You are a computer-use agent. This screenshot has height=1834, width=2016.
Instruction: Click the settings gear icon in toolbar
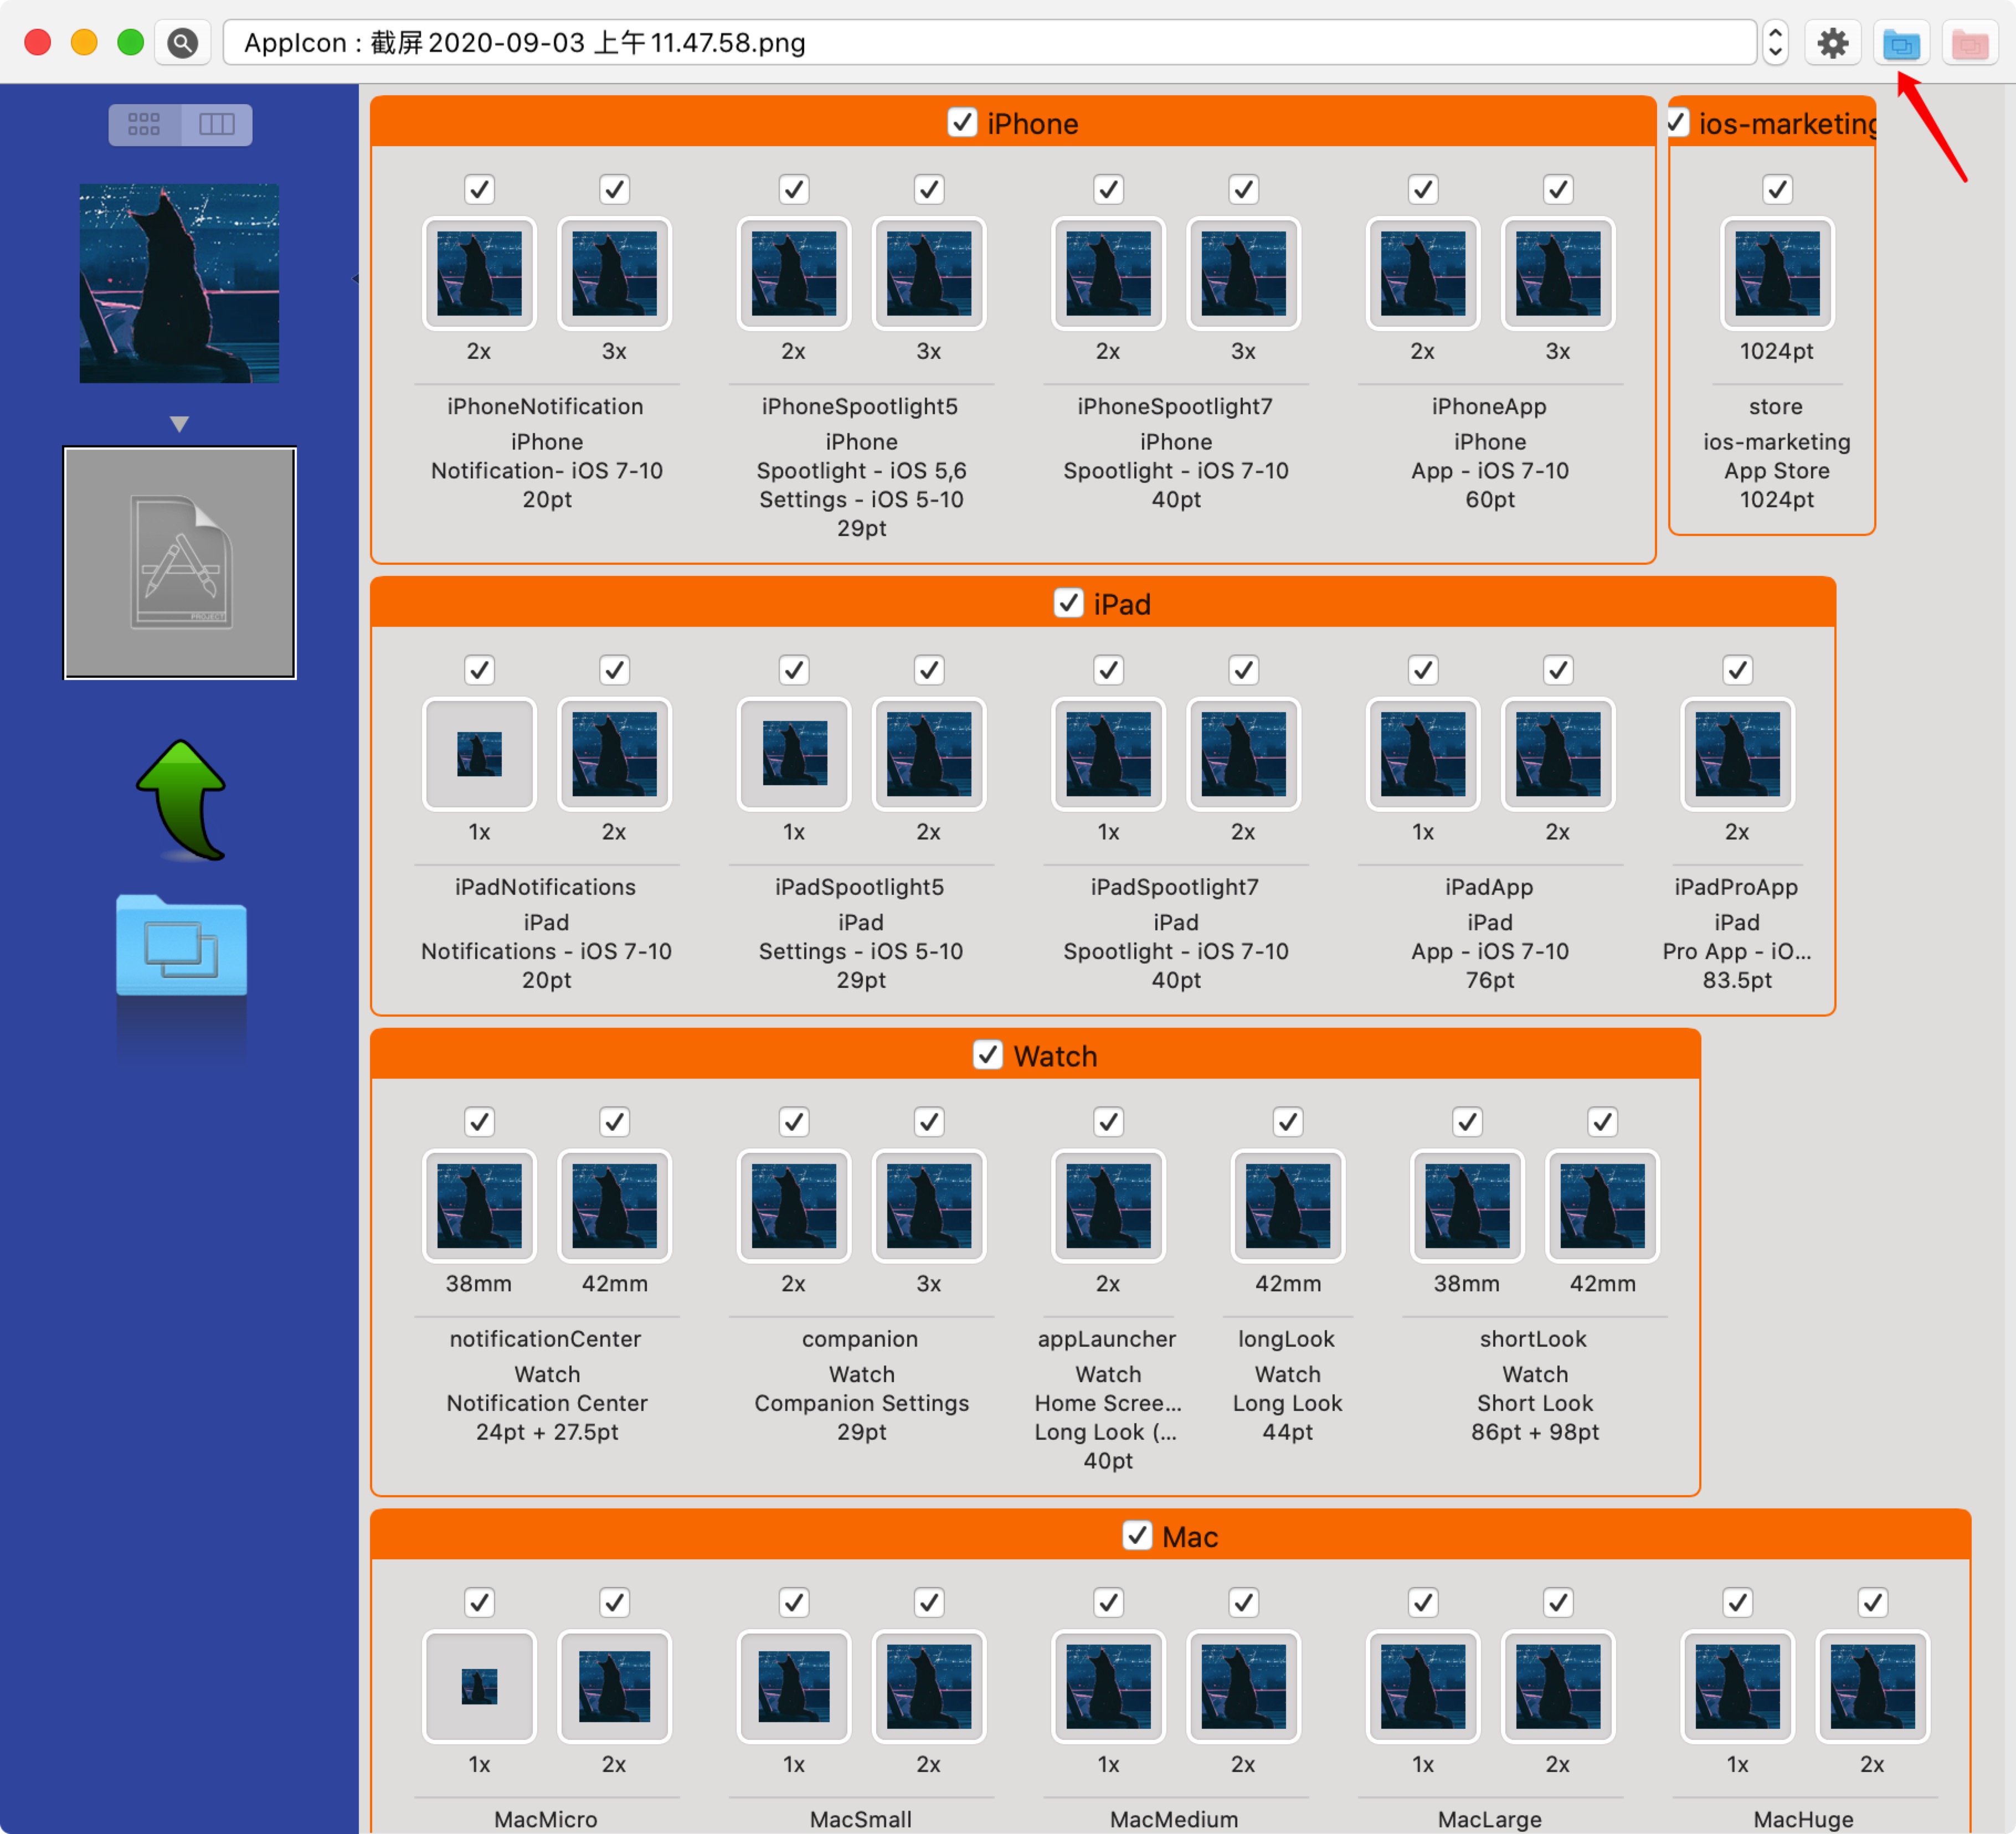click(x=1832, y=43)
